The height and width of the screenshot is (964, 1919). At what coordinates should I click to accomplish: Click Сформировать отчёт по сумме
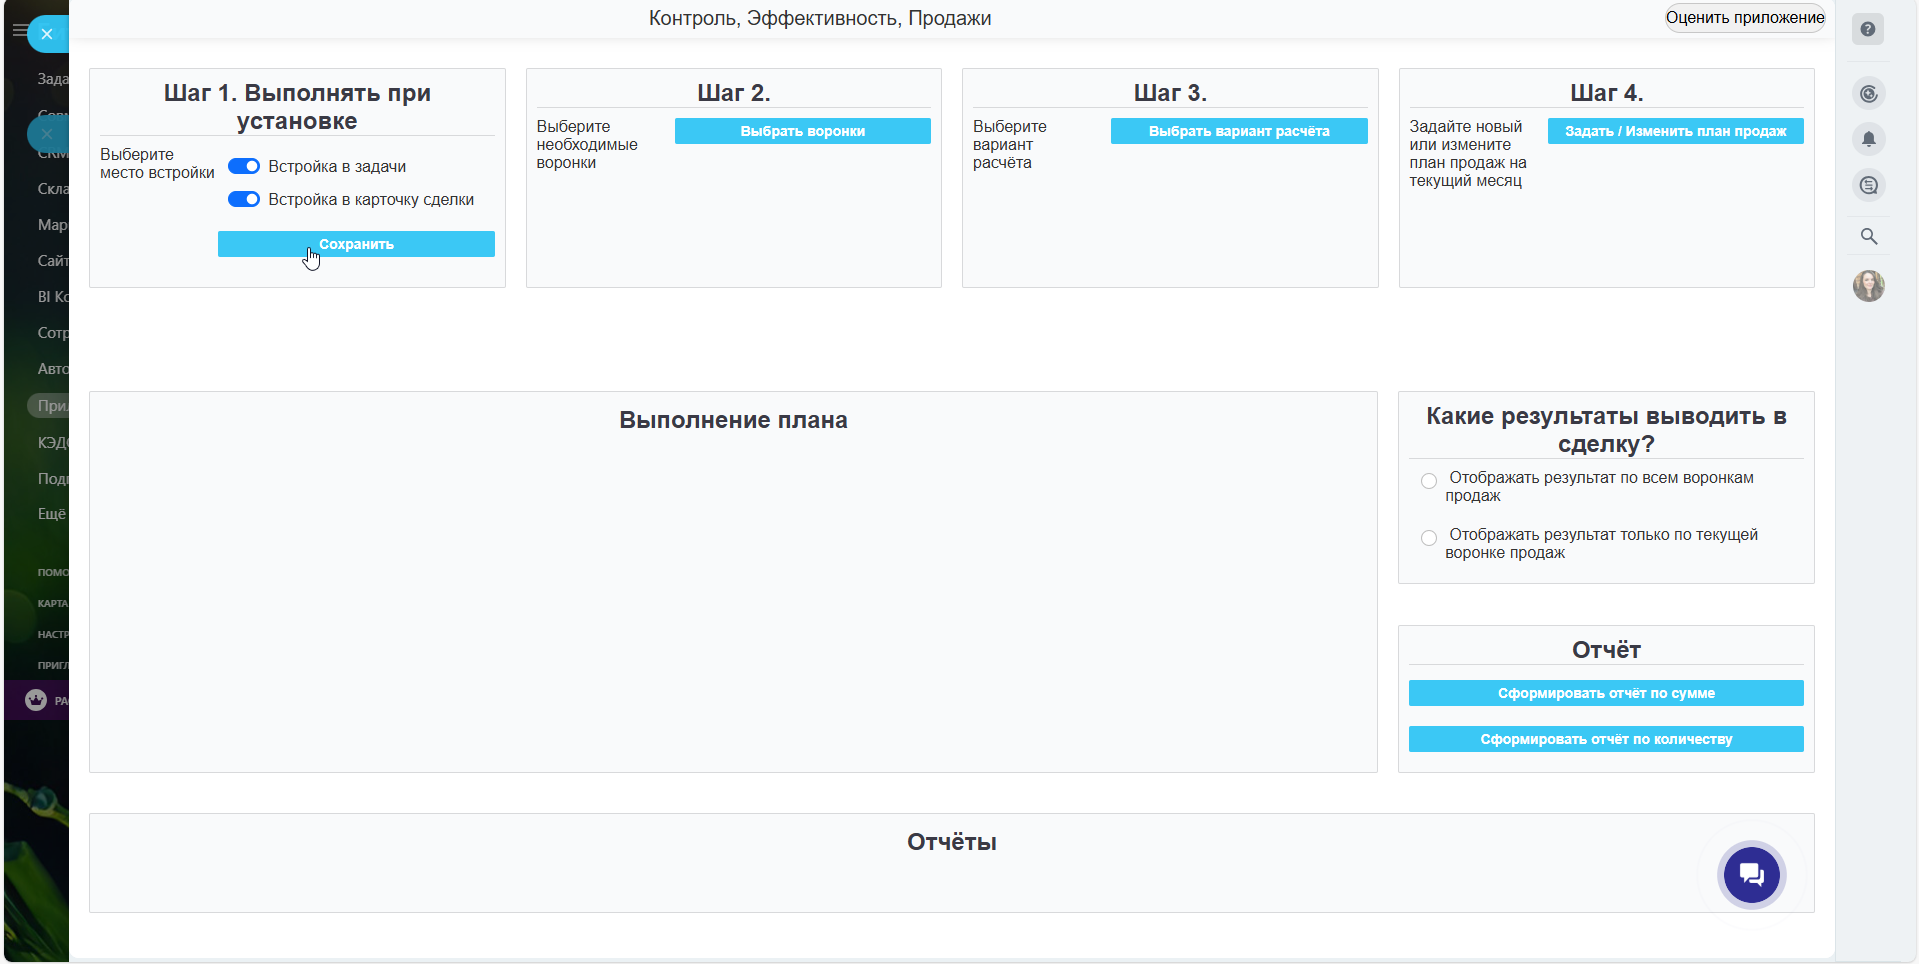[x=1606, y=693]
